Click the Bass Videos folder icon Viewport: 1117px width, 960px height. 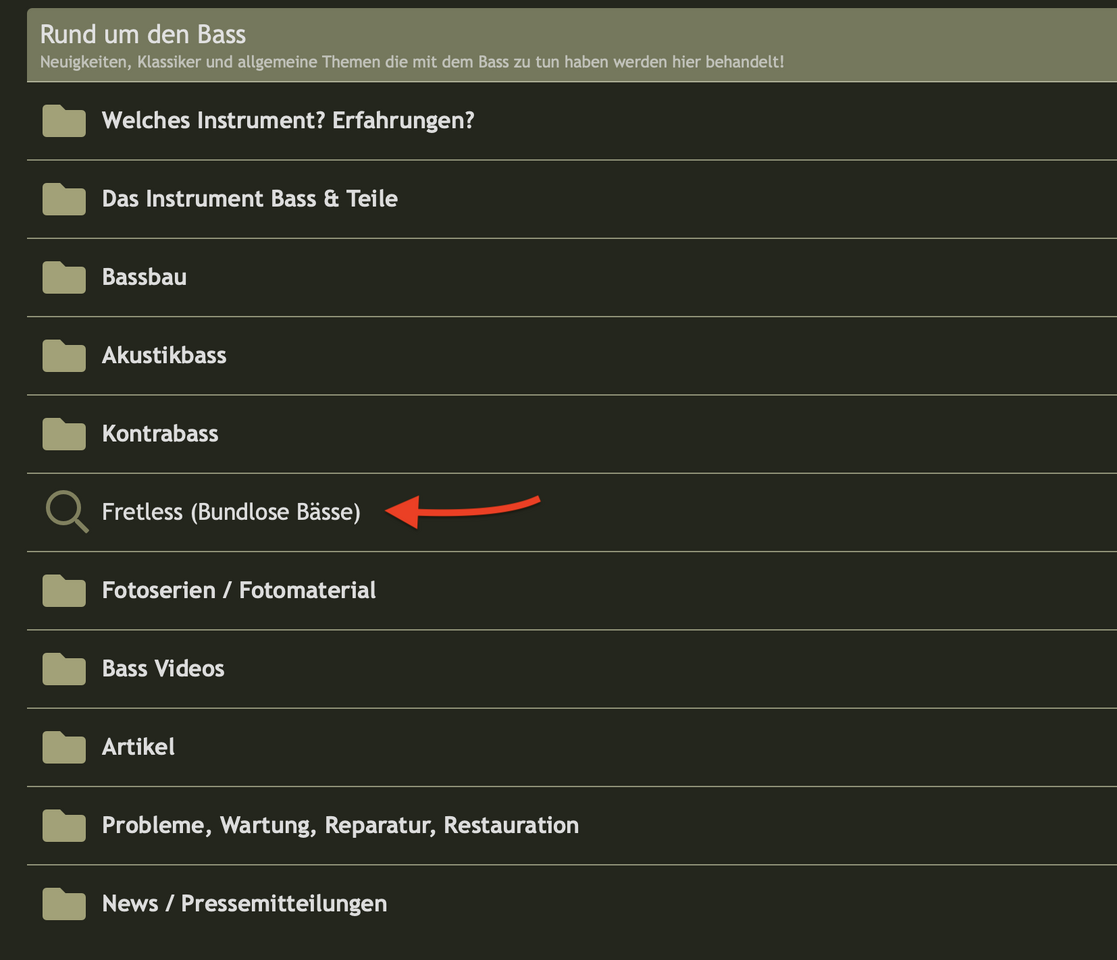[x=64, y=669]
